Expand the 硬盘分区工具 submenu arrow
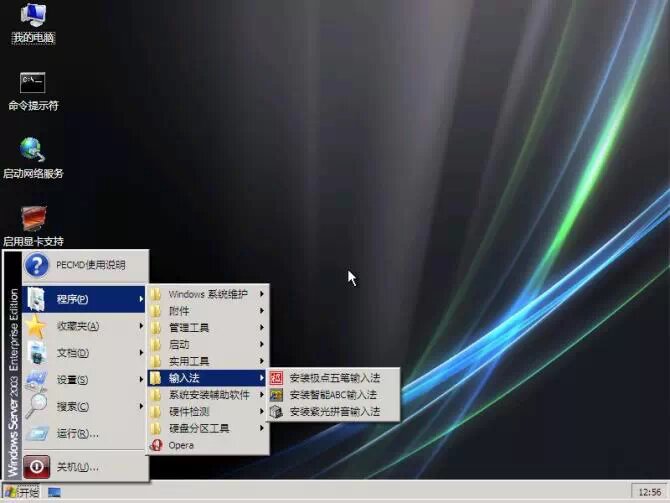The height and width of the screenshot is (503, 670). point(262,428)
